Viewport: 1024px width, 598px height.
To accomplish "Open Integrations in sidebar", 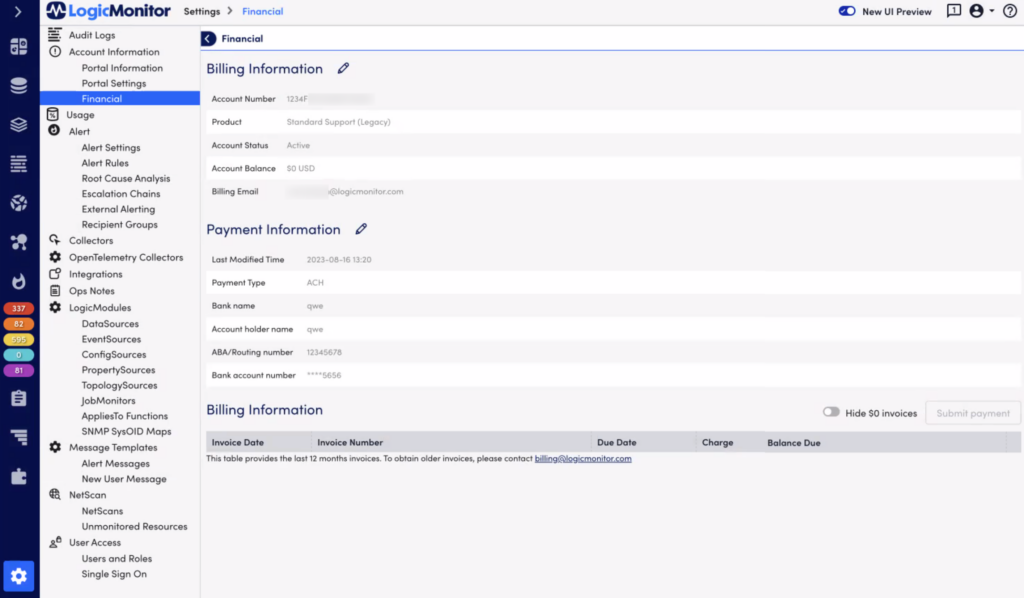I will coord(95,274).
